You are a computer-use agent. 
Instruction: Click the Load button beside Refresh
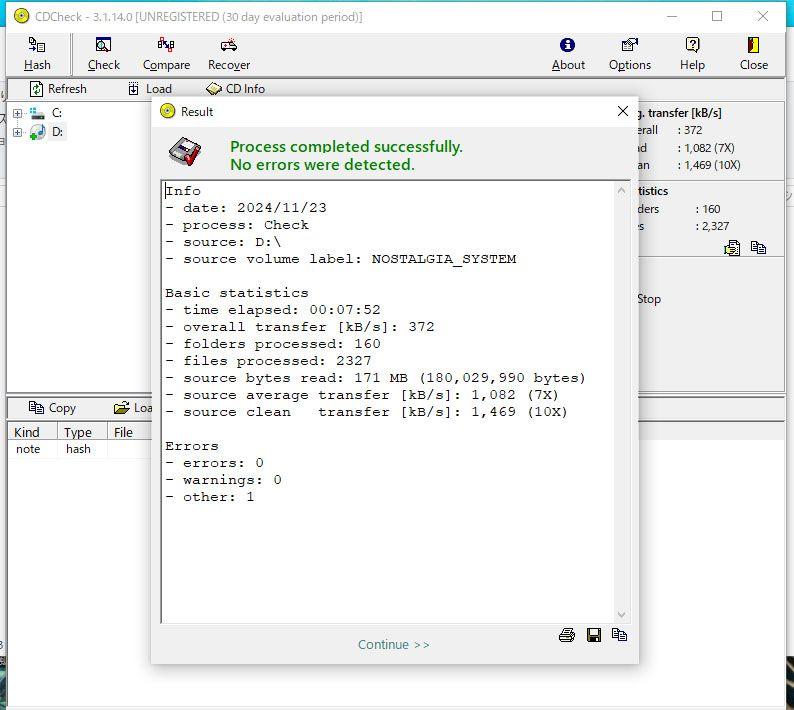(149, 89)
